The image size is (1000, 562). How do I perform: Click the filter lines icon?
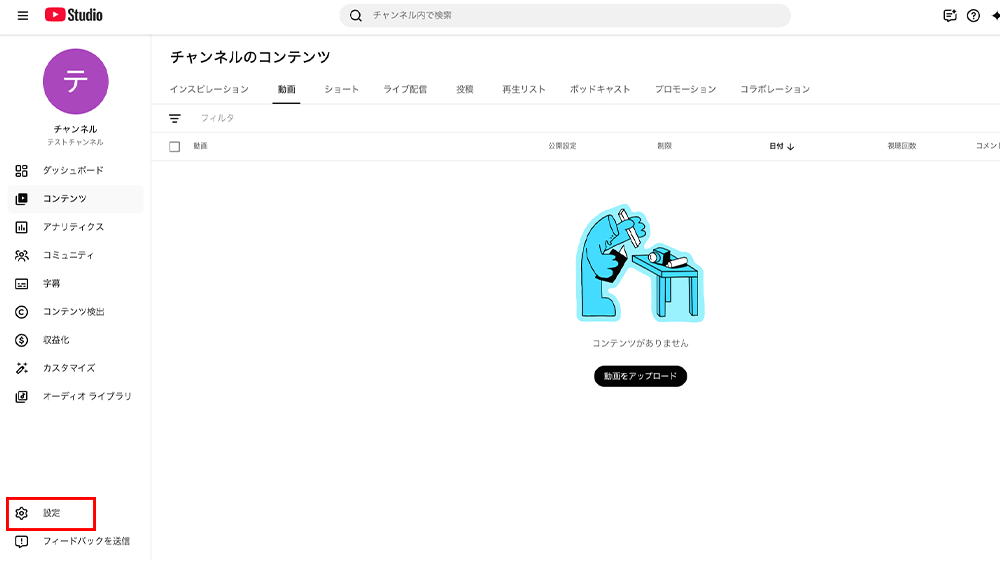click(175, 119)
